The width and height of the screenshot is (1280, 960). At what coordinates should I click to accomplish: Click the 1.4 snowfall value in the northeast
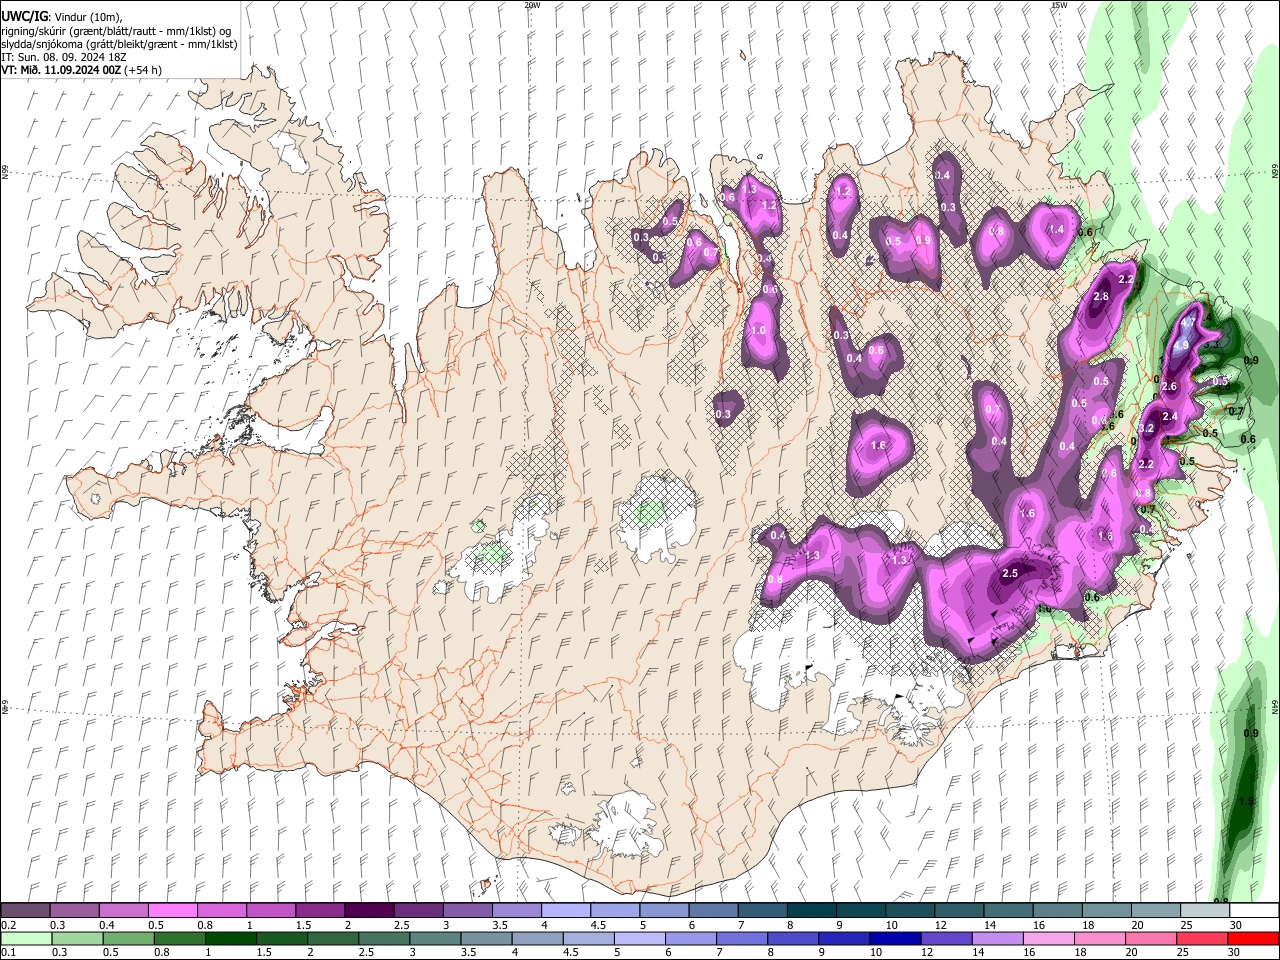coord(1056,230)
